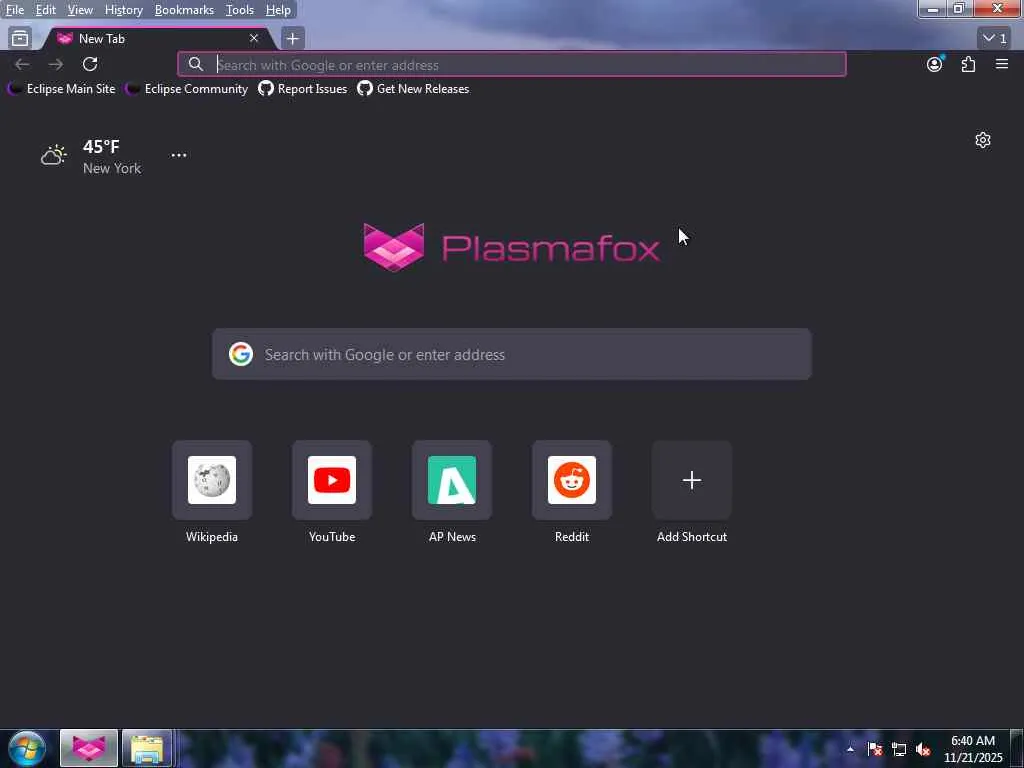Open the Edit menu

tap(45, 10)
